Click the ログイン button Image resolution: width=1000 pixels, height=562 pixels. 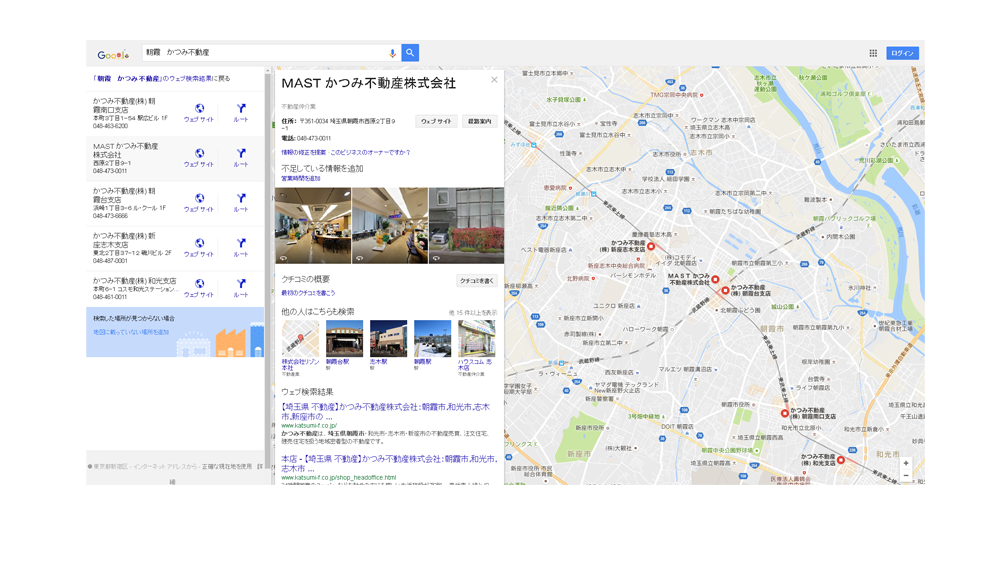pos(901,53)
